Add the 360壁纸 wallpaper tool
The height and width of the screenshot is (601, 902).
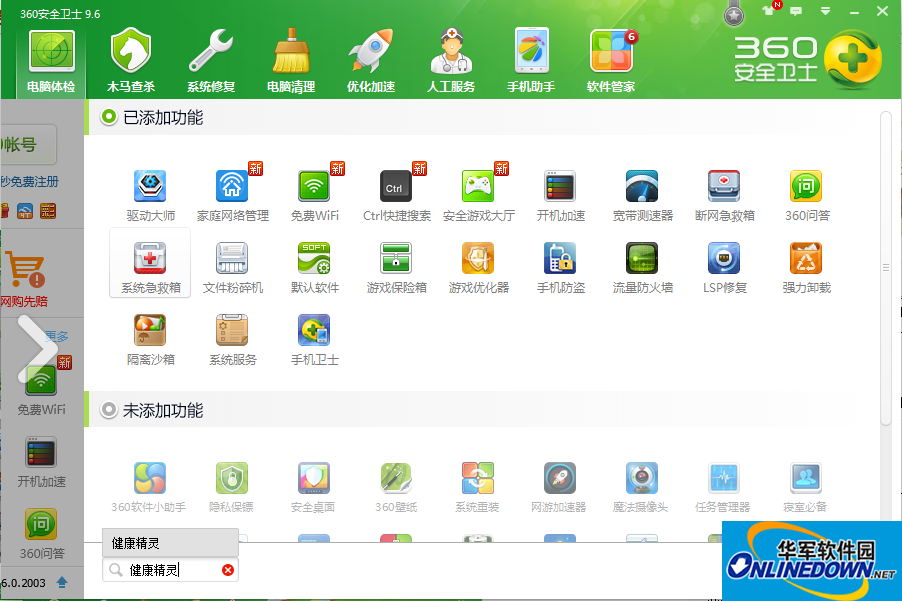(x=396, y=487)
